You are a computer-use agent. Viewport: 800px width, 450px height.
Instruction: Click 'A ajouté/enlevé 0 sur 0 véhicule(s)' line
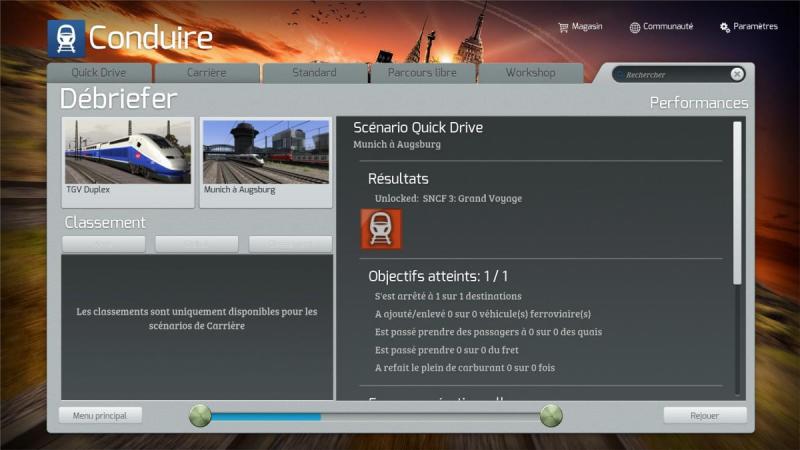(483, 314)
